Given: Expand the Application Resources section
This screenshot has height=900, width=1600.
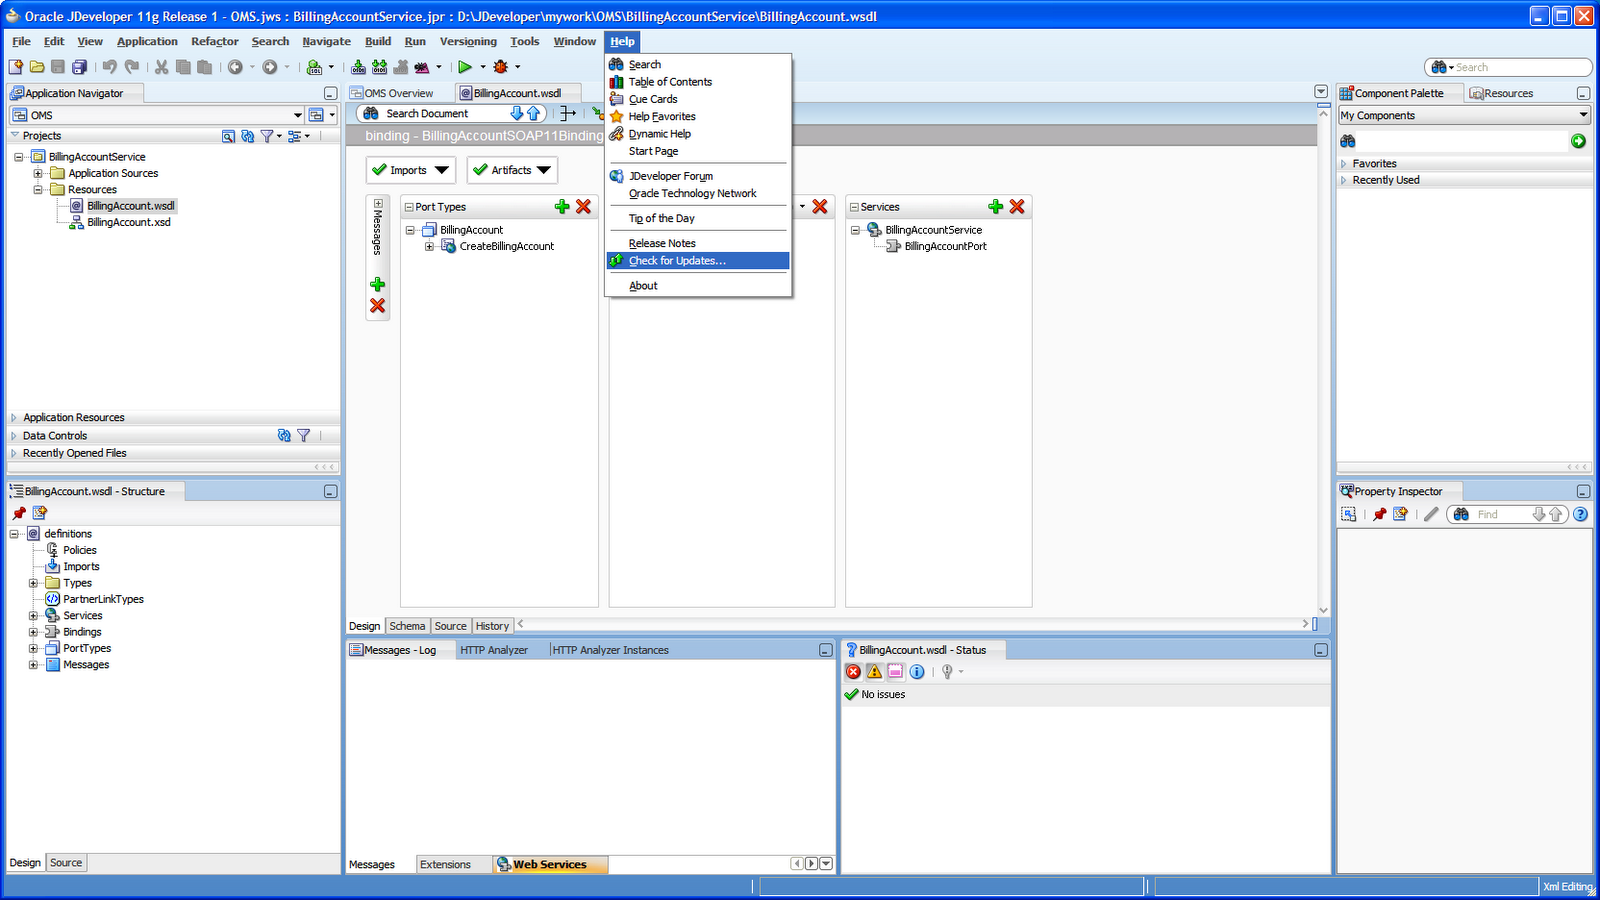Looking at the screenshot, I should click(x=14, y=418).
